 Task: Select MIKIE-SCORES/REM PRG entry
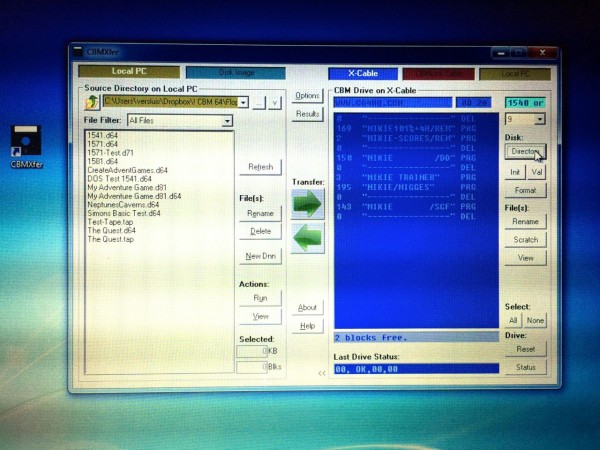coord(406,138)
